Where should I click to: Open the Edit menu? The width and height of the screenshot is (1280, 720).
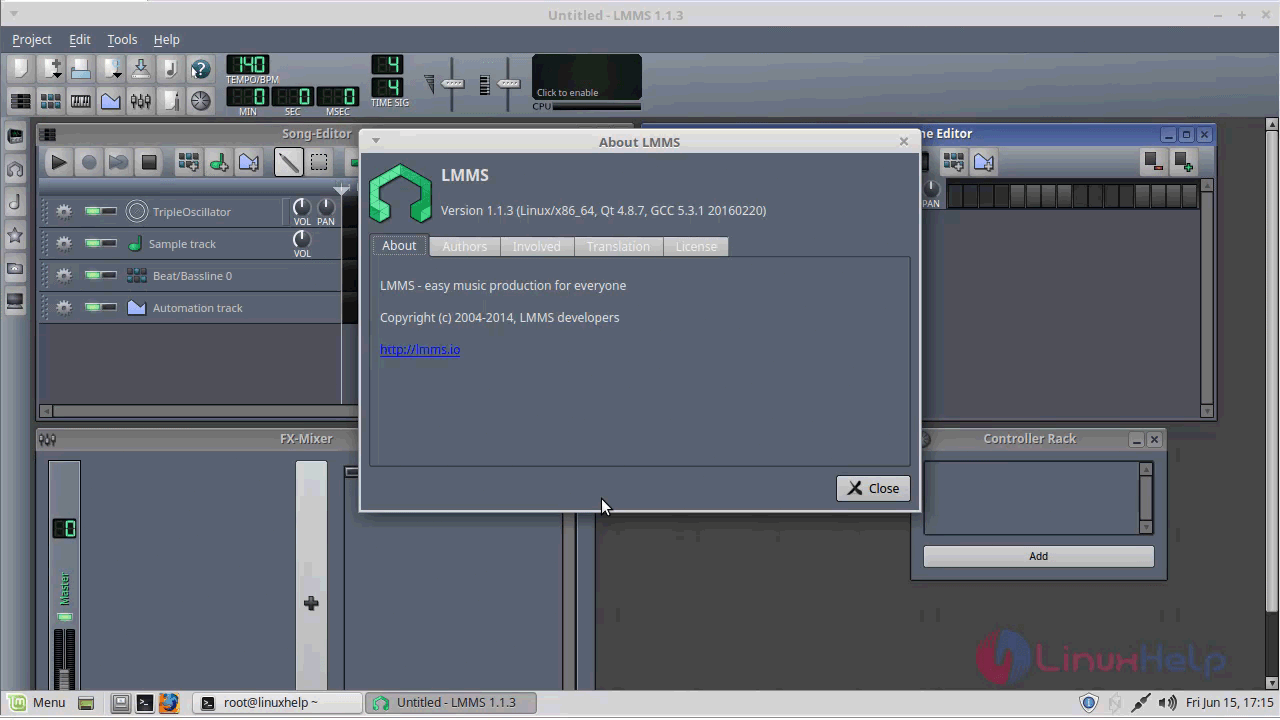(x=80, y=39)
